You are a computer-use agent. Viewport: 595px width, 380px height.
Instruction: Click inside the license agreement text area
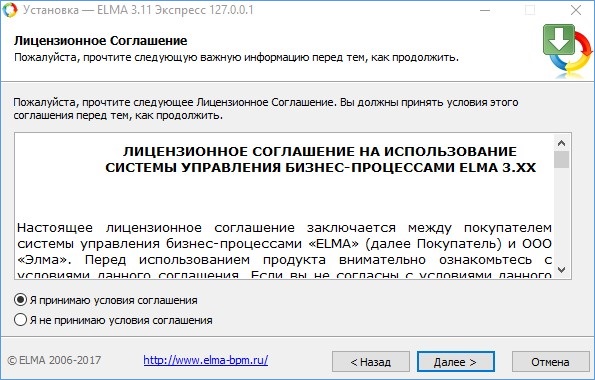[x=284, y=206]
